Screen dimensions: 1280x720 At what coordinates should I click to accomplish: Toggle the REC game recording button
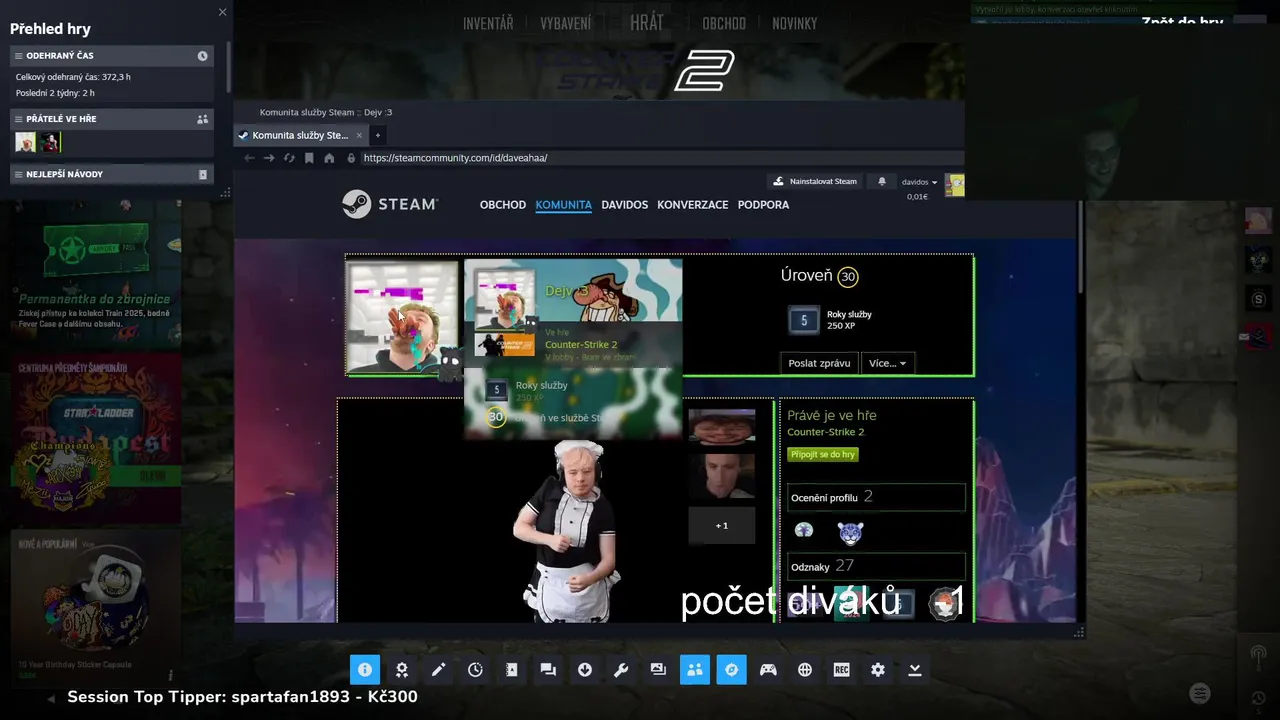(841, 670)
